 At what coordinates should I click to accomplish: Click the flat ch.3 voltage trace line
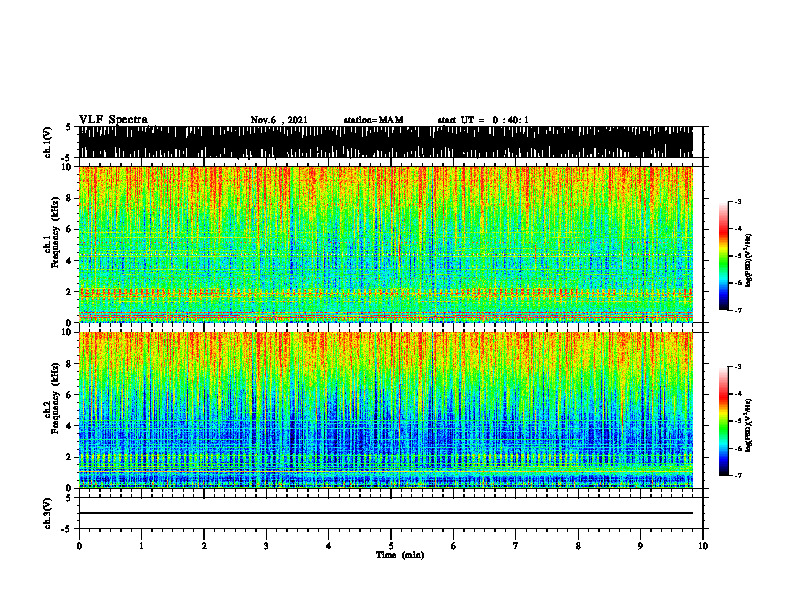(x=386, y=513)
